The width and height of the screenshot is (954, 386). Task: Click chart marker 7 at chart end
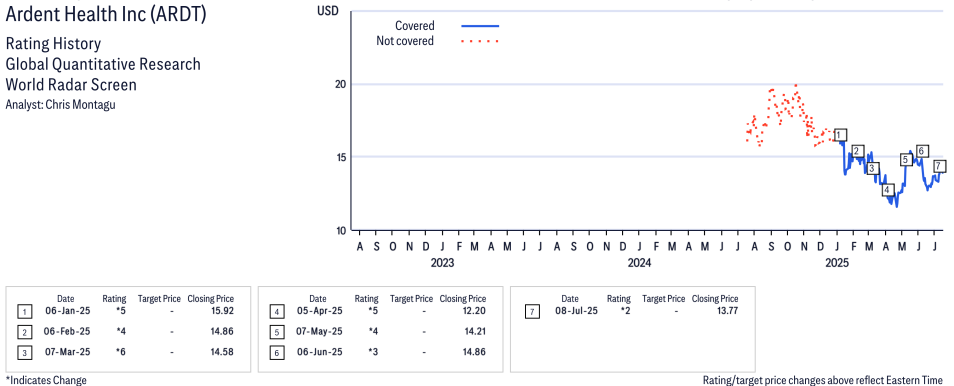click(939, 166)
